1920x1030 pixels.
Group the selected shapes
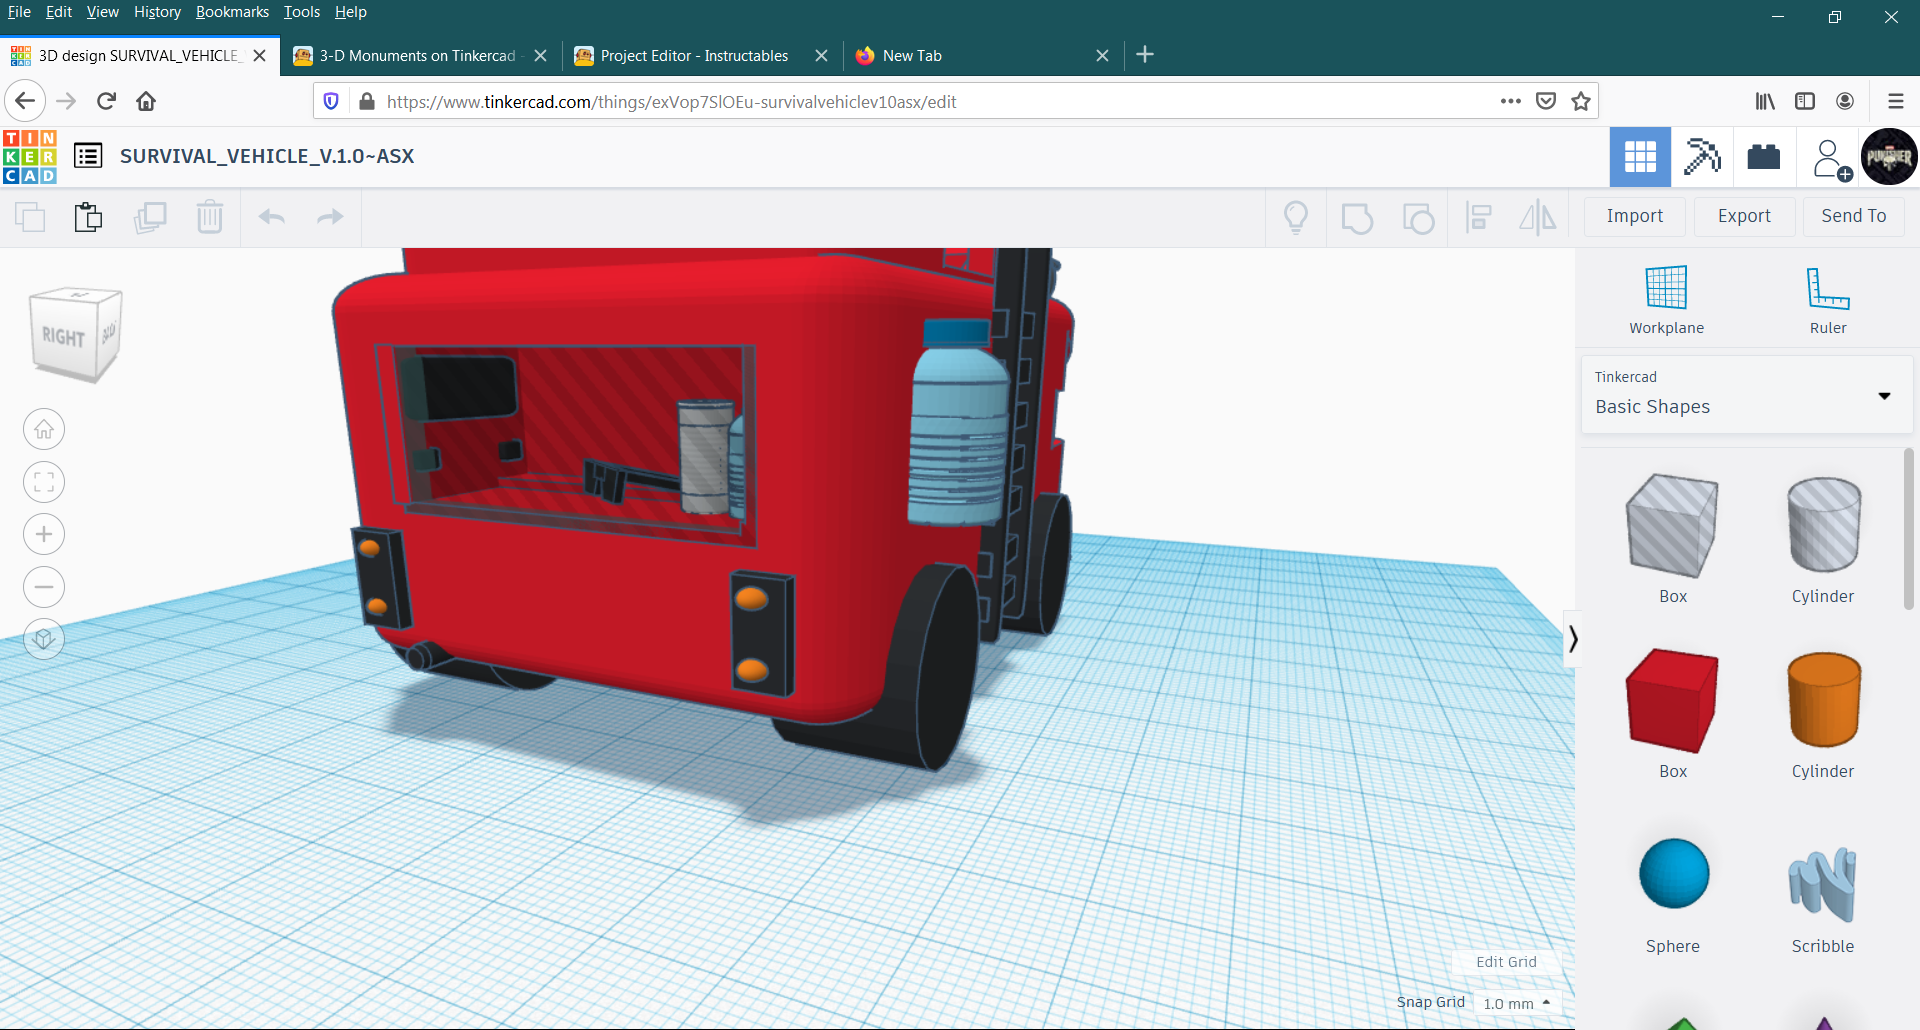(1356, 217)
